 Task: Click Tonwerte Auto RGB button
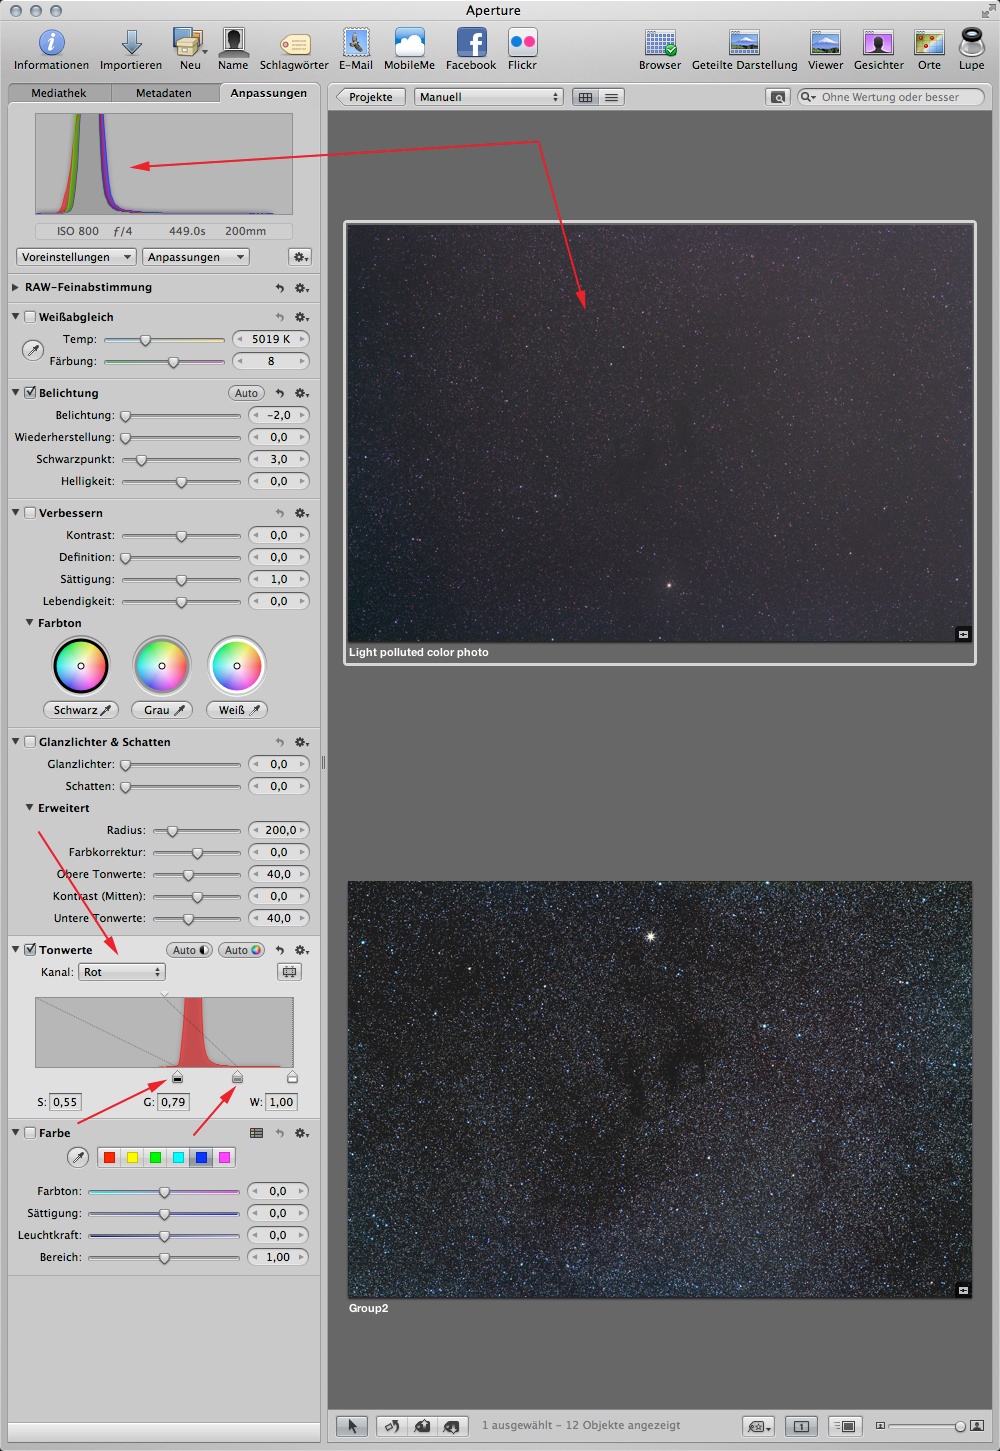point(243,950)
